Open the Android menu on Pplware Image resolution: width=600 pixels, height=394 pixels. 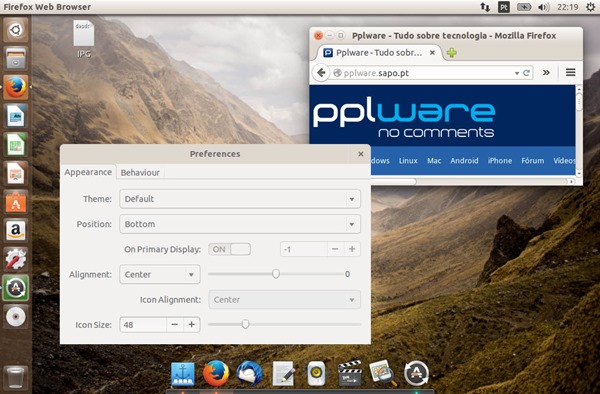464,161
